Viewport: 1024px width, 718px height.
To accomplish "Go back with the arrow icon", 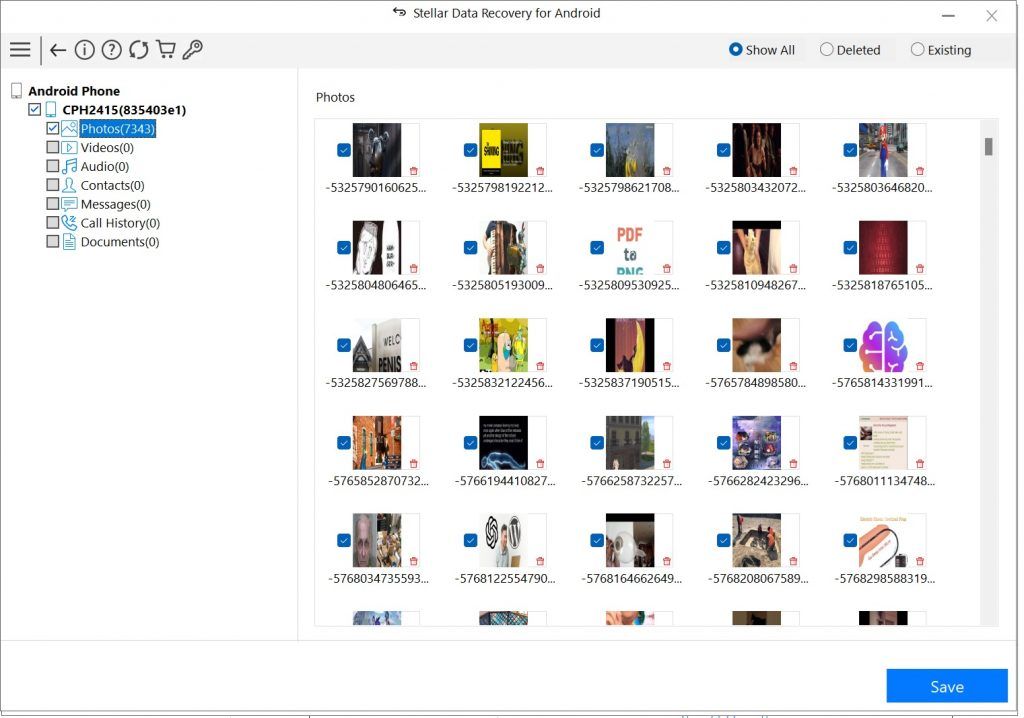I will point(57,50).
